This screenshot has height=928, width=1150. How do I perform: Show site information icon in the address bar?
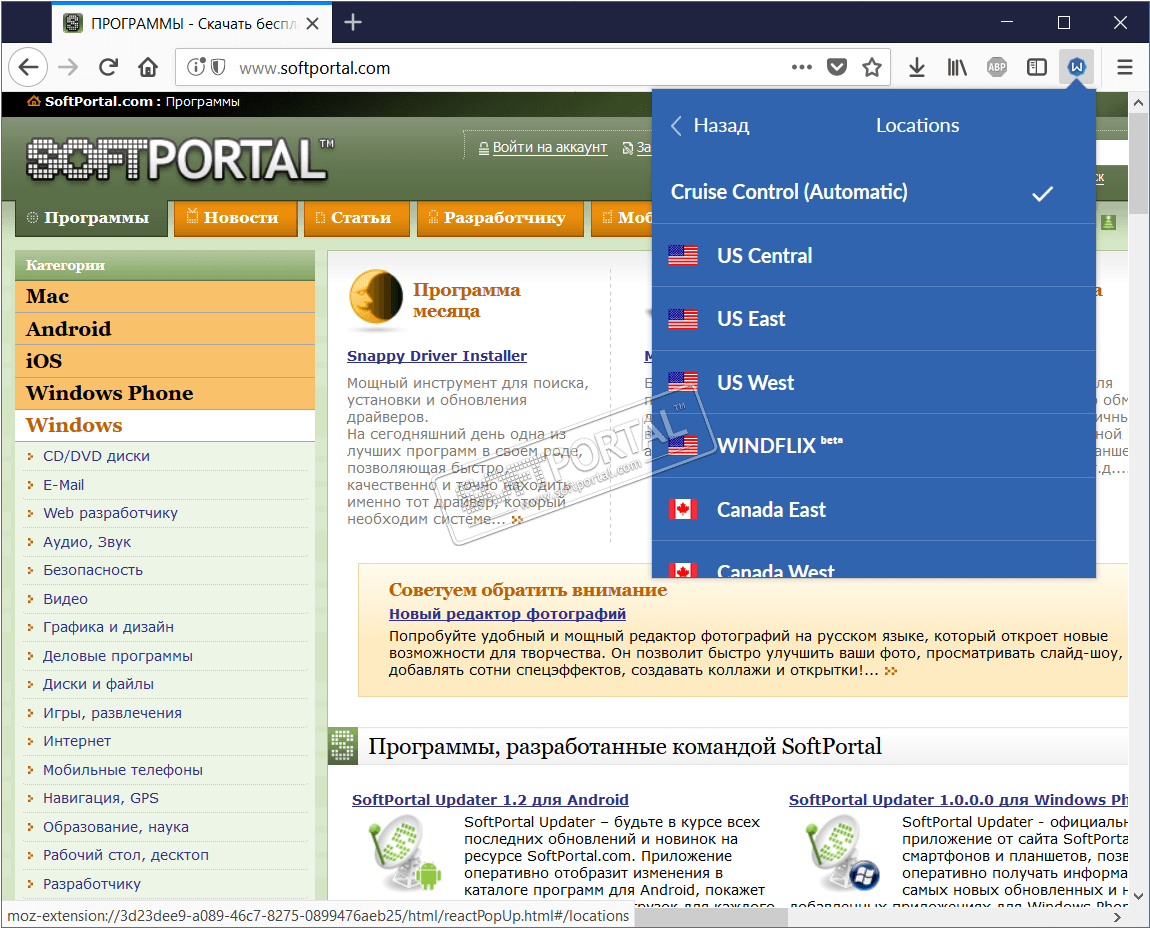click(196, 67)
